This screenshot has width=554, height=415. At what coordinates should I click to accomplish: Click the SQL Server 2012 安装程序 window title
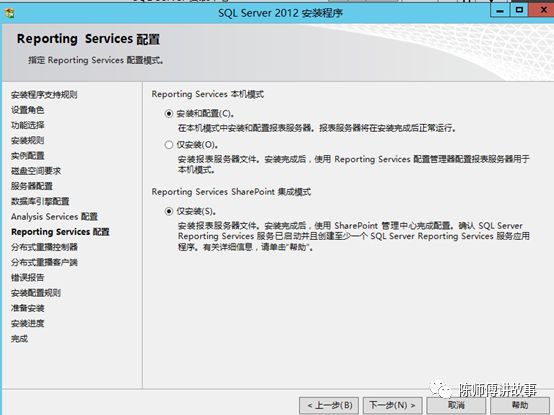pos(280,13)
